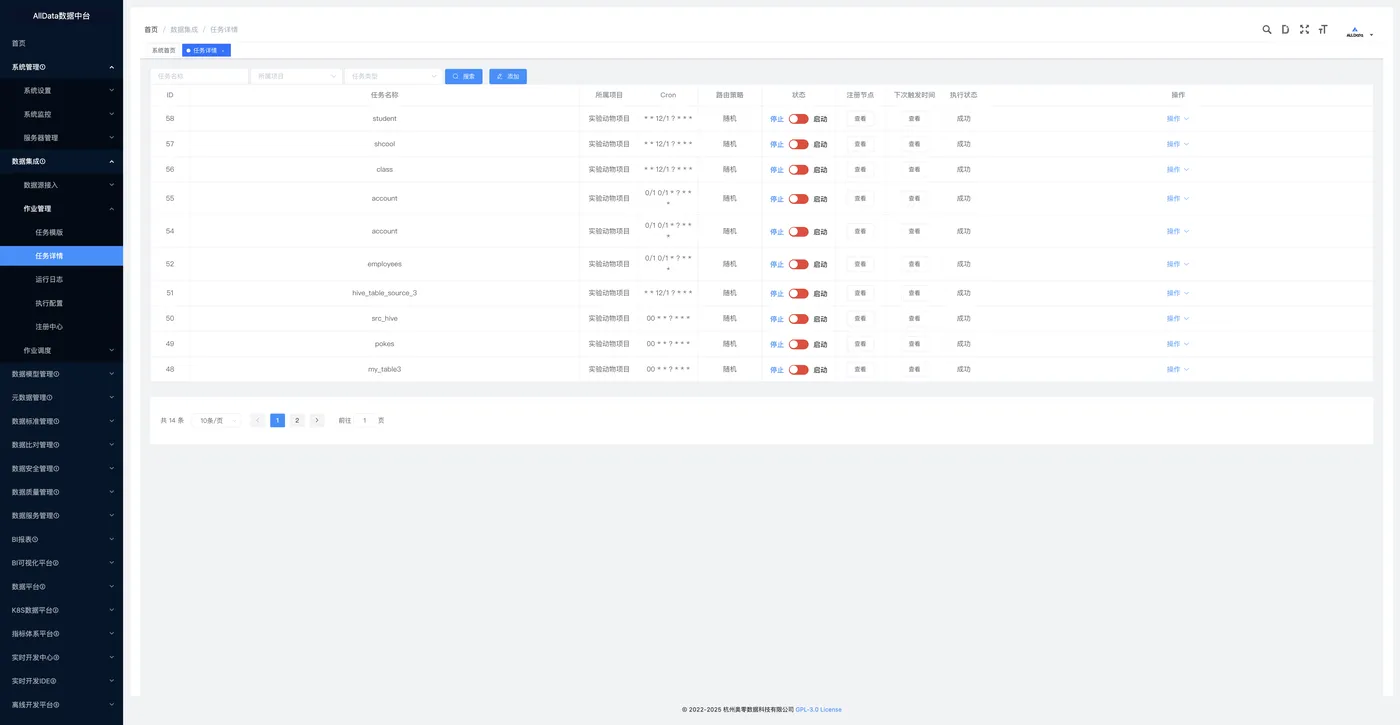This screenshot has width=1400, height=725.
Task: Click the AllData avatar logo
Action: 1354,32
